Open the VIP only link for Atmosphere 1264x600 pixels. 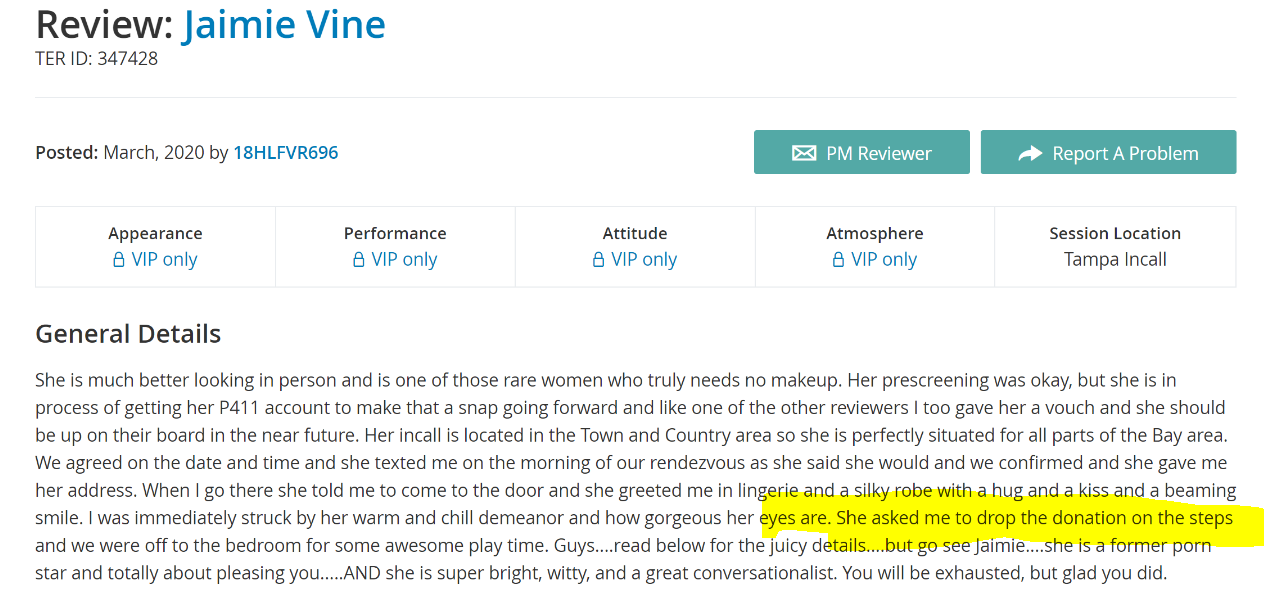tap(884, 260)
